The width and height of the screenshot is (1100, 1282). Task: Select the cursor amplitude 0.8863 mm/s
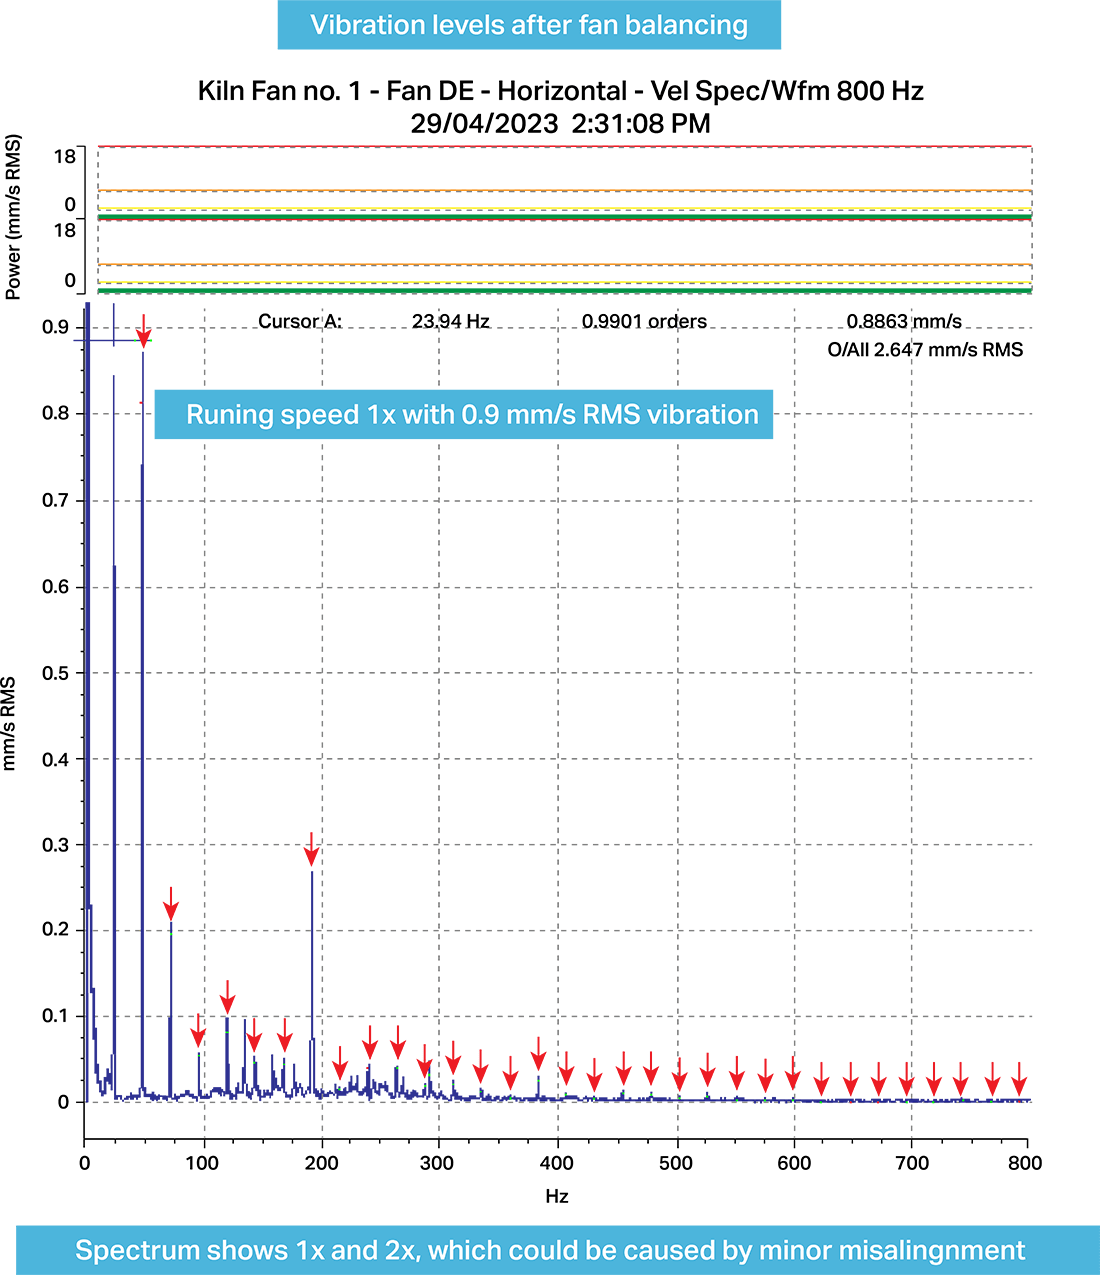tap(904, 321)
